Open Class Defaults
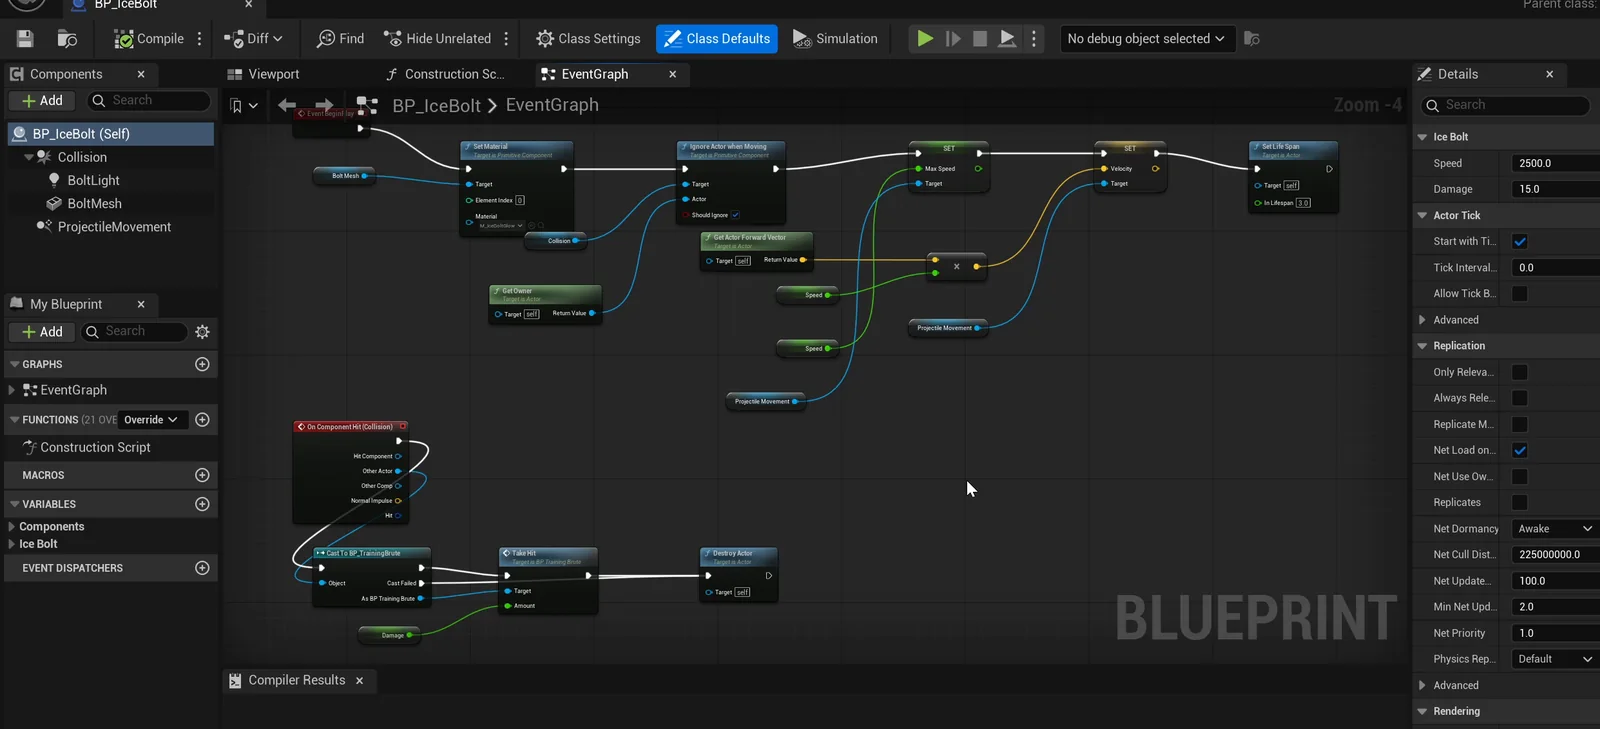The height and width of the screenshot is (729, 1600). point(717,39)
